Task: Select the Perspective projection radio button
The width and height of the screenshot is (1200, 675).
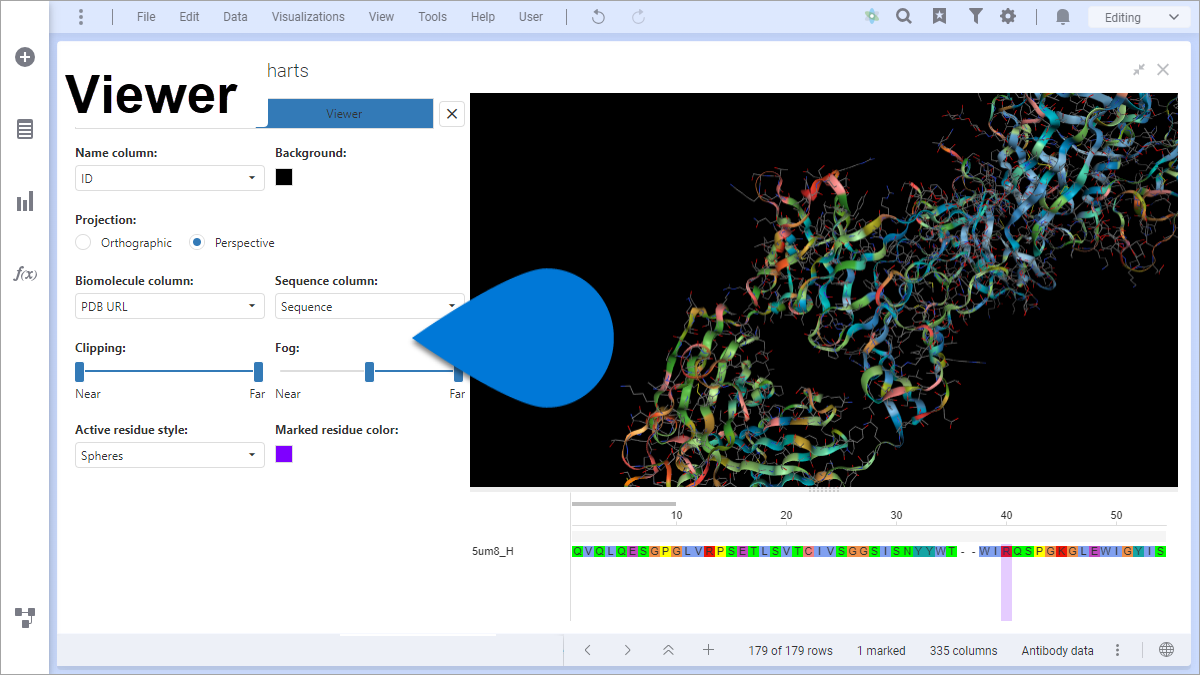Action: coord(196,242)
